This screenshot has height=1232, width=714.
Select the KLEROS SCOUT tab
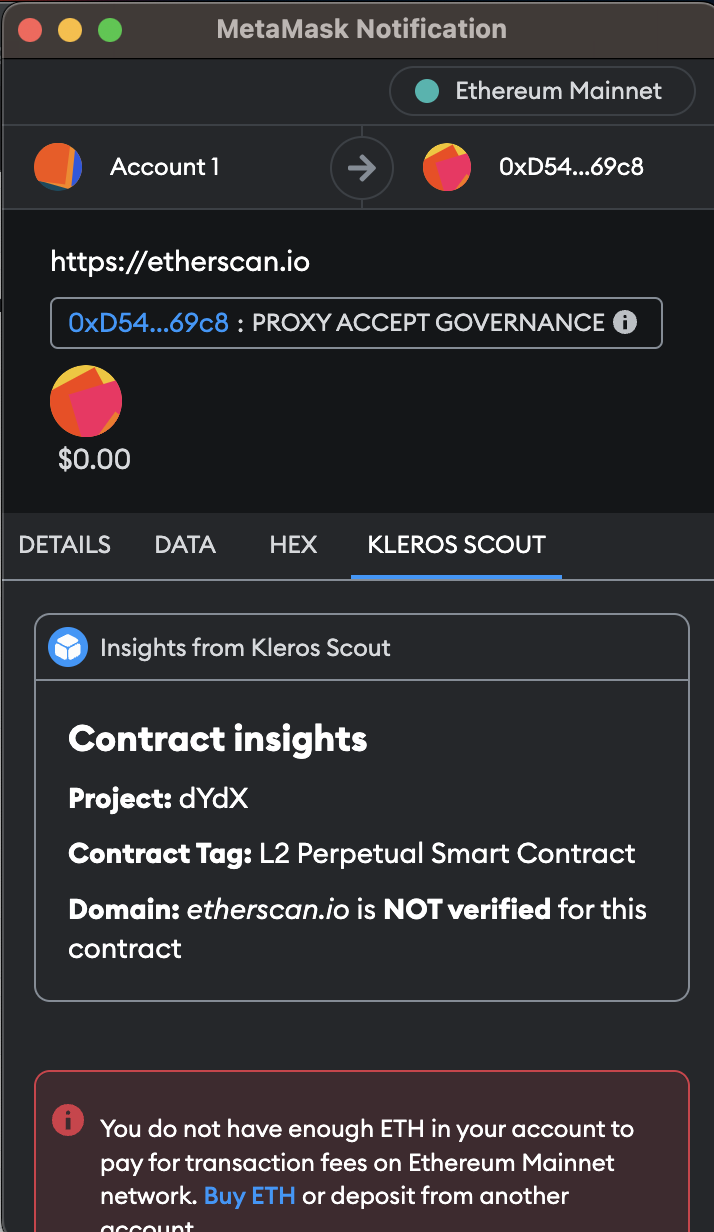pyautogui.click(x=456, y=545)
